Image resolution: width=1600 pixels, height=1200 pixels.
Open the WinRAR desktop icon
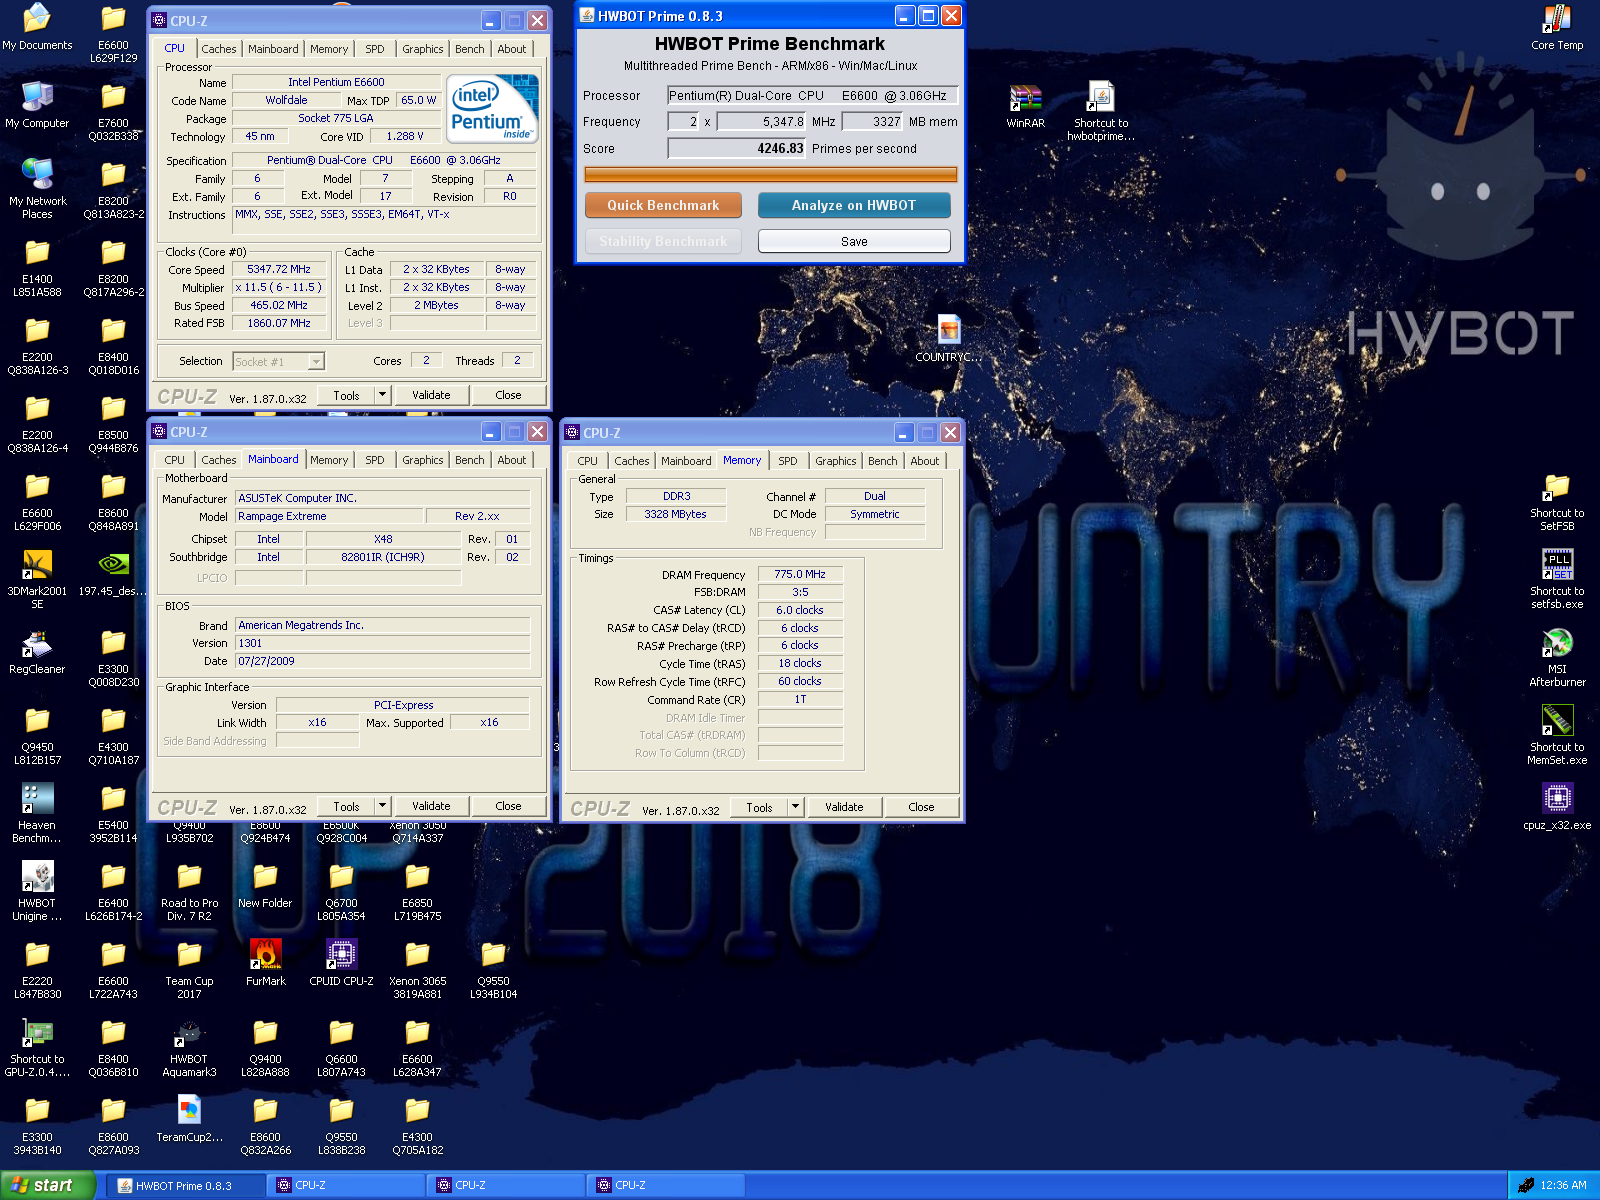1025,98
